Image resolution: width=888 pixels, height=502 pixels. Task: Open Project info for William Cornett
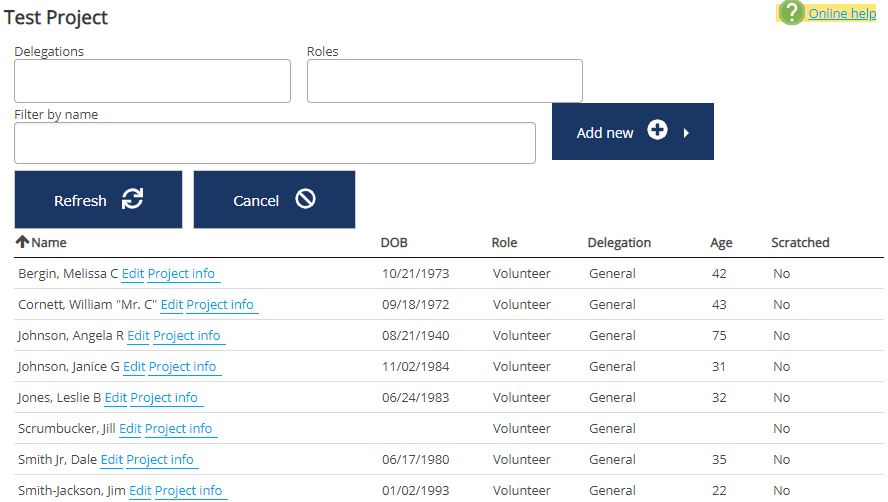220,305
